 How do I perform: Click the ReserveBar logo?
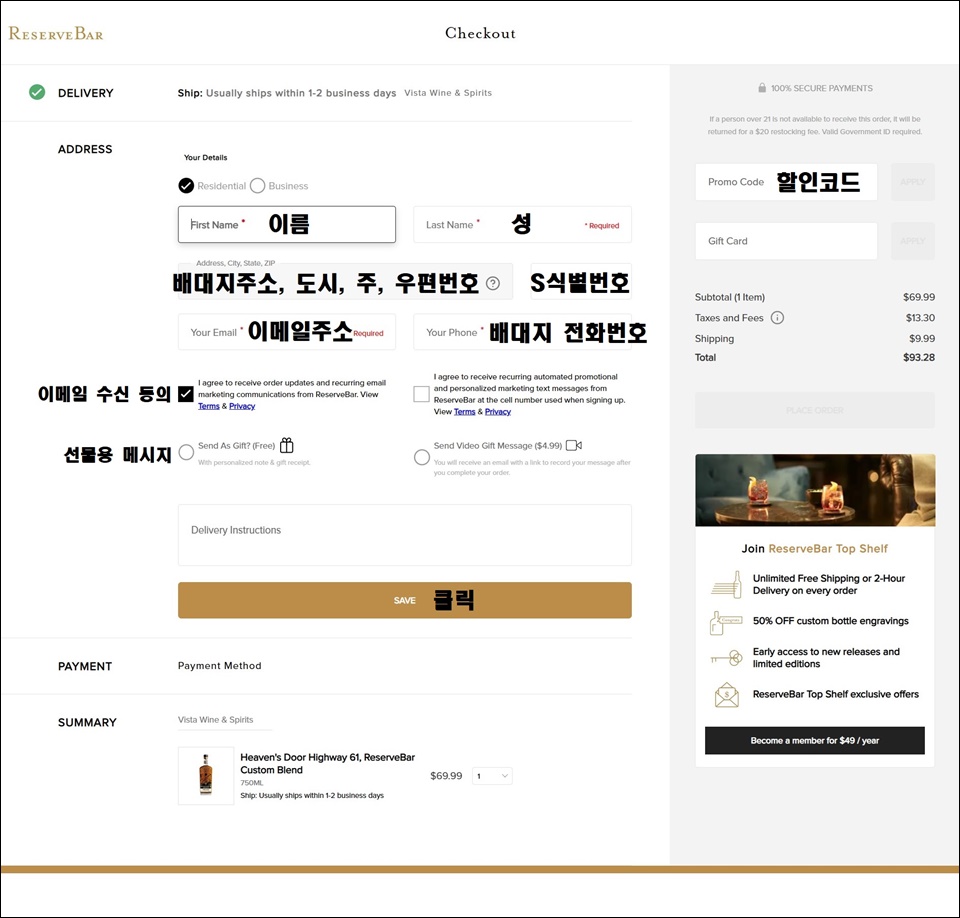[56, 34]
